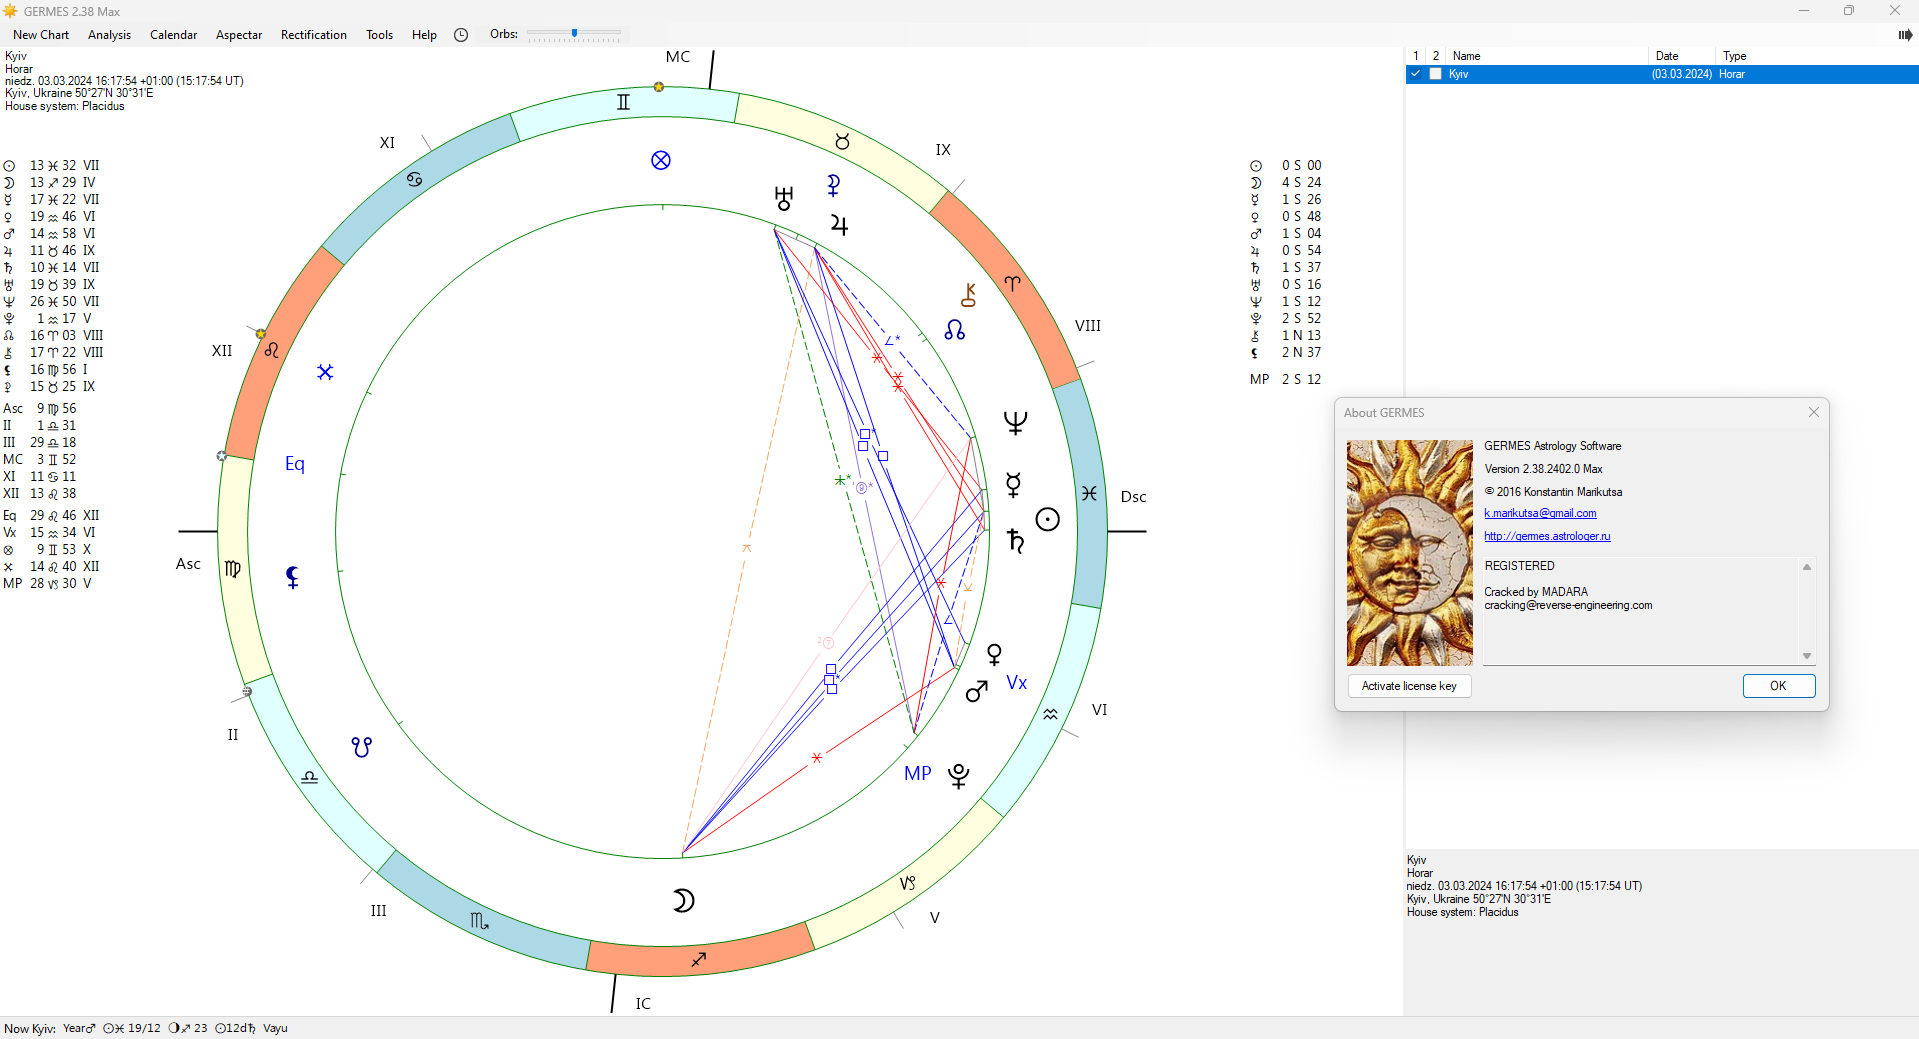Open the Rectification menu

point(313,35)
